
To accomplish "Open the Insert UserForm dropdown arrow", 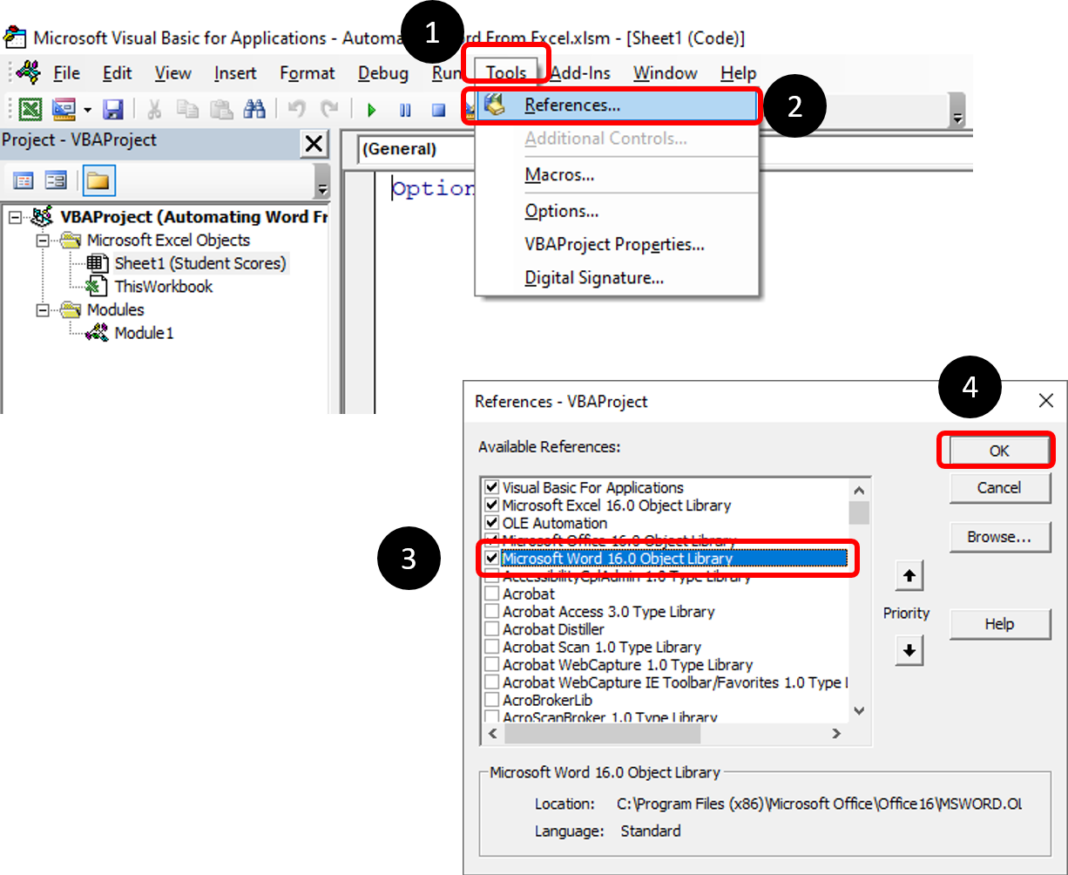I will point(87,110).
